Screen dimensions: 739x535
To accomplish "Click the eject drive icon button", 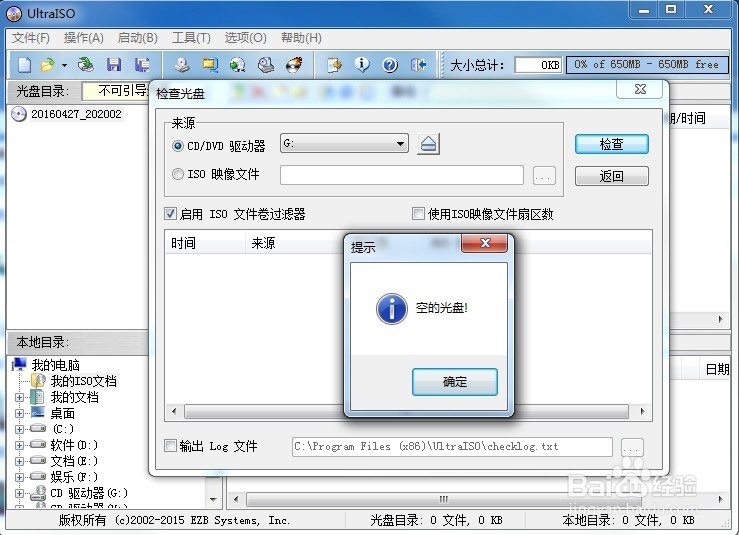I will click(428, 144).
